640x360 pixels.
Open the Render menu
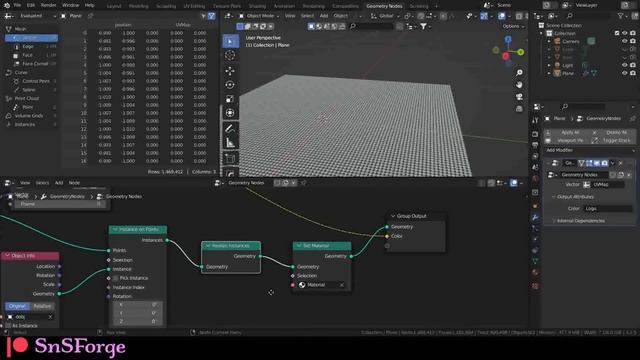tap(48, 5)
